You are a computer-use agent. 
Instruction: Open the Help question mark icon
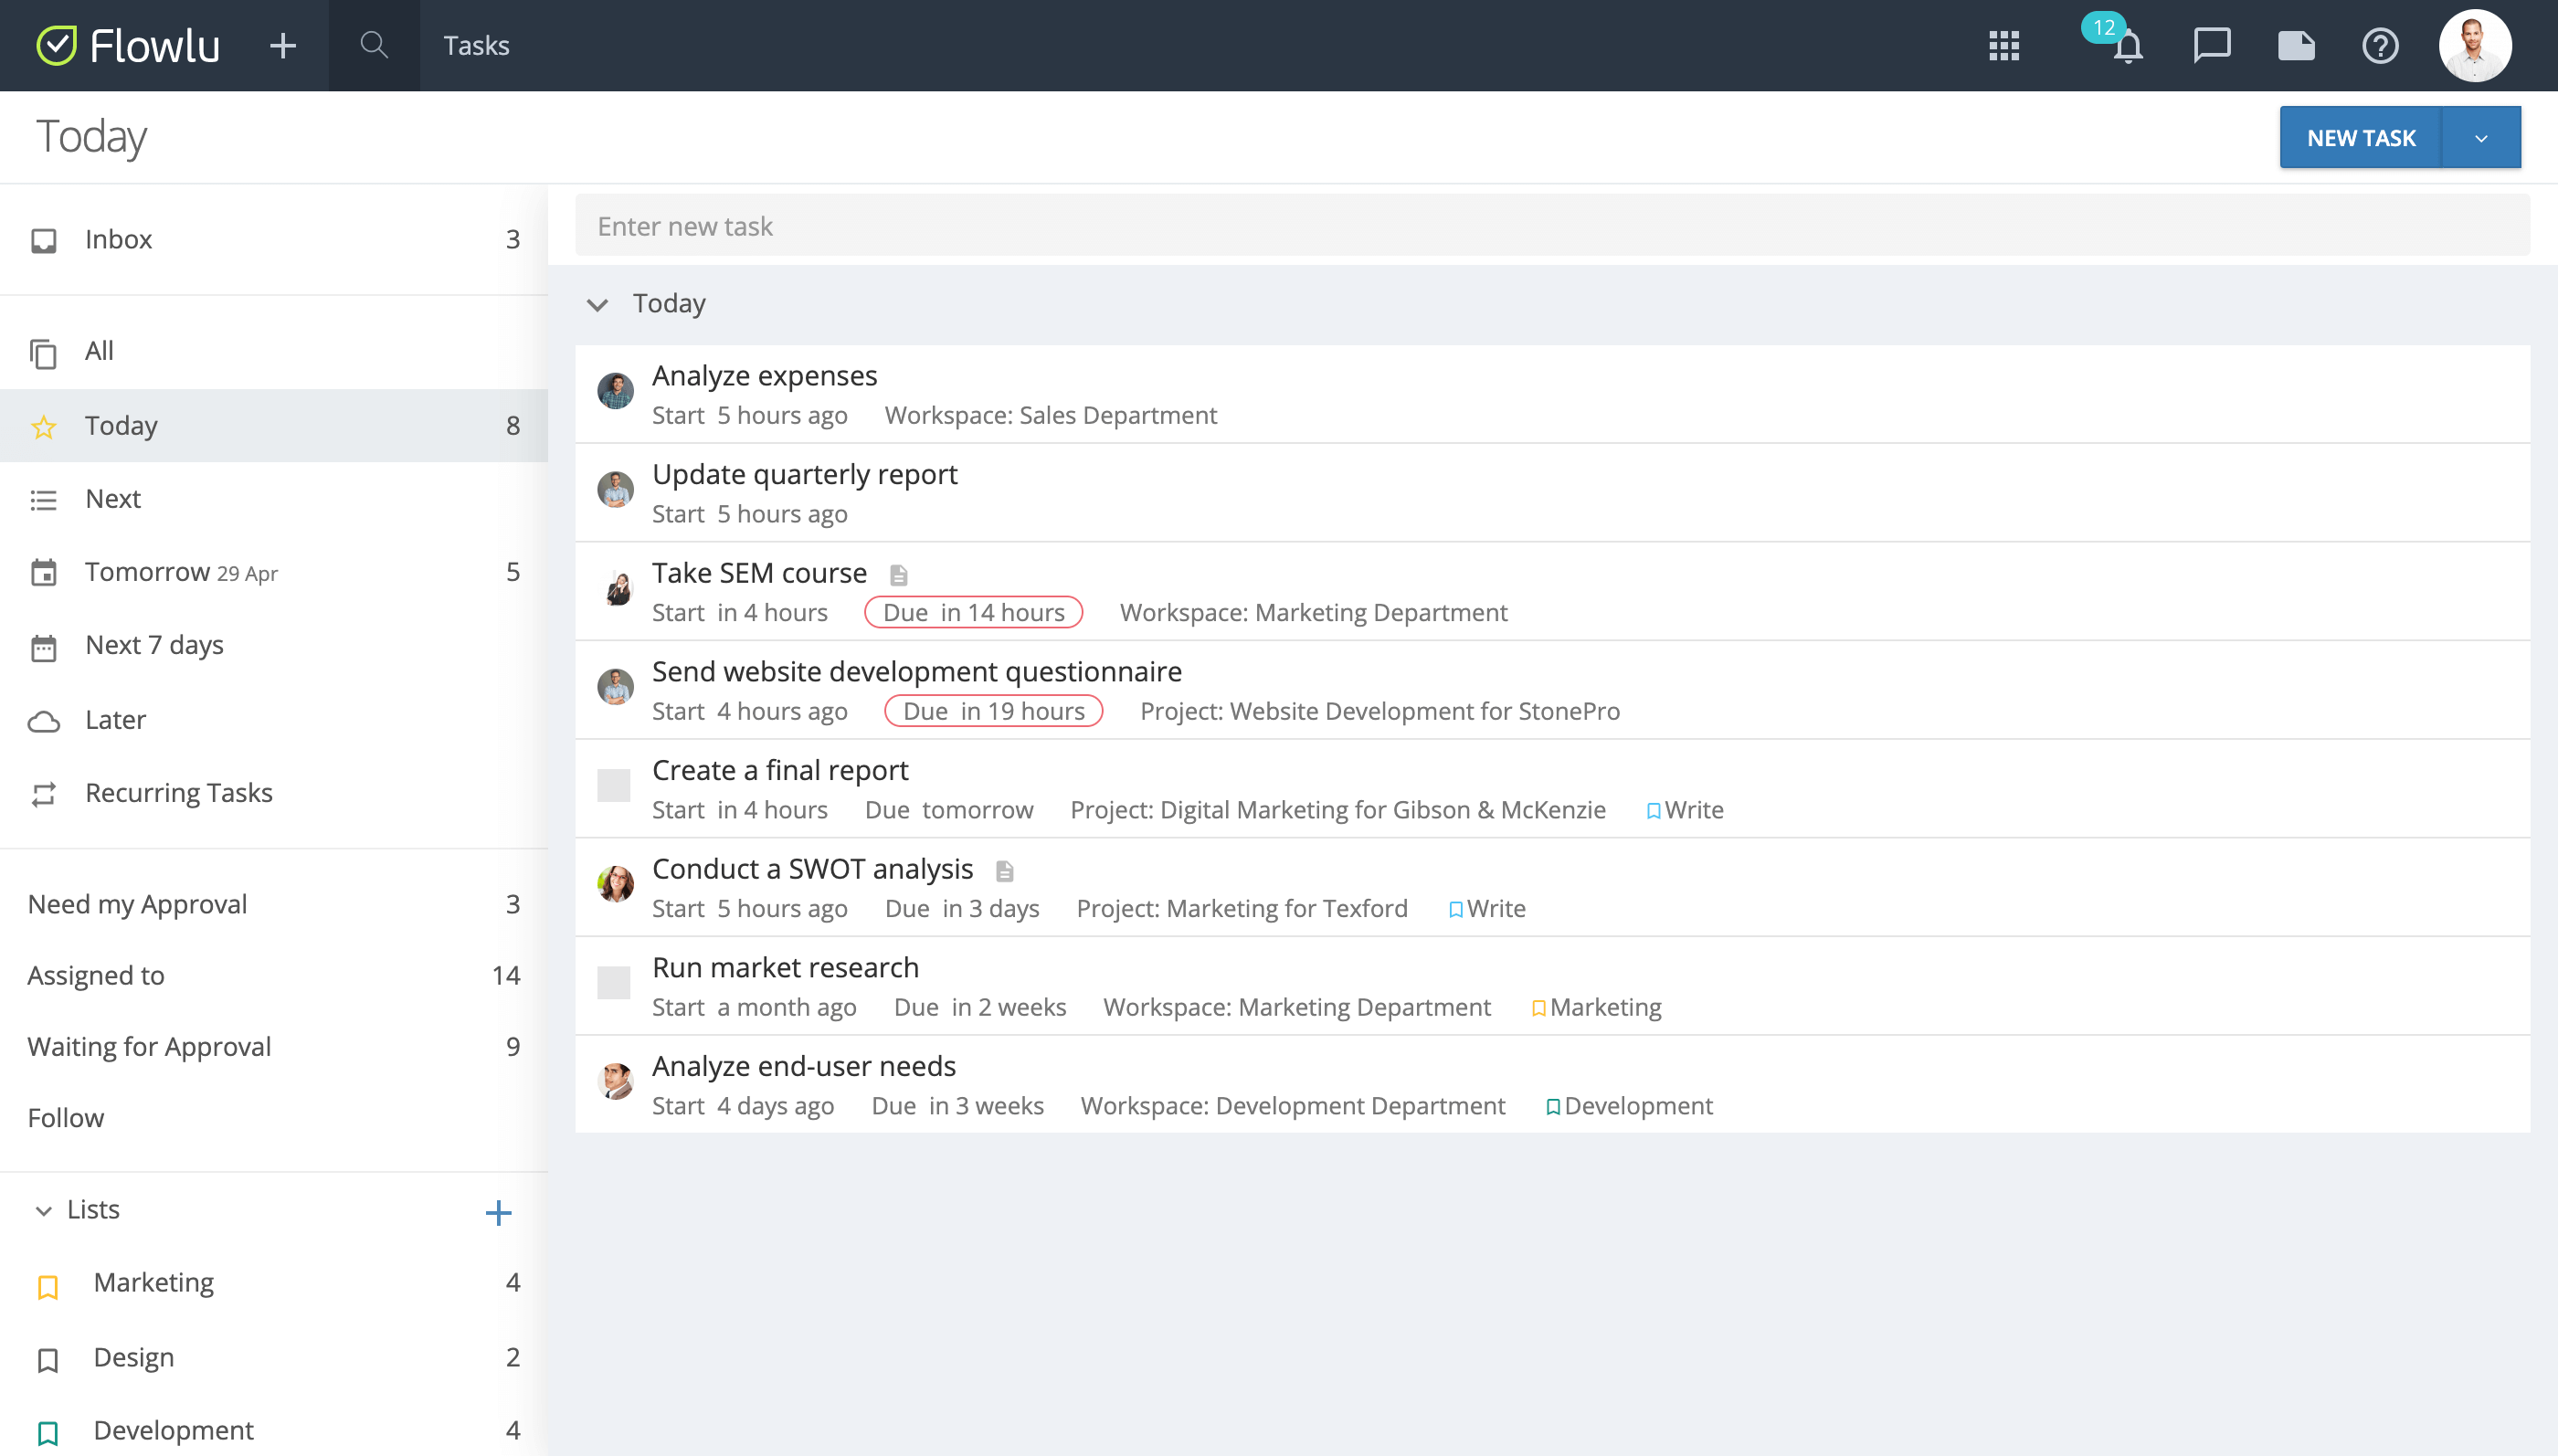point(2380,46)
